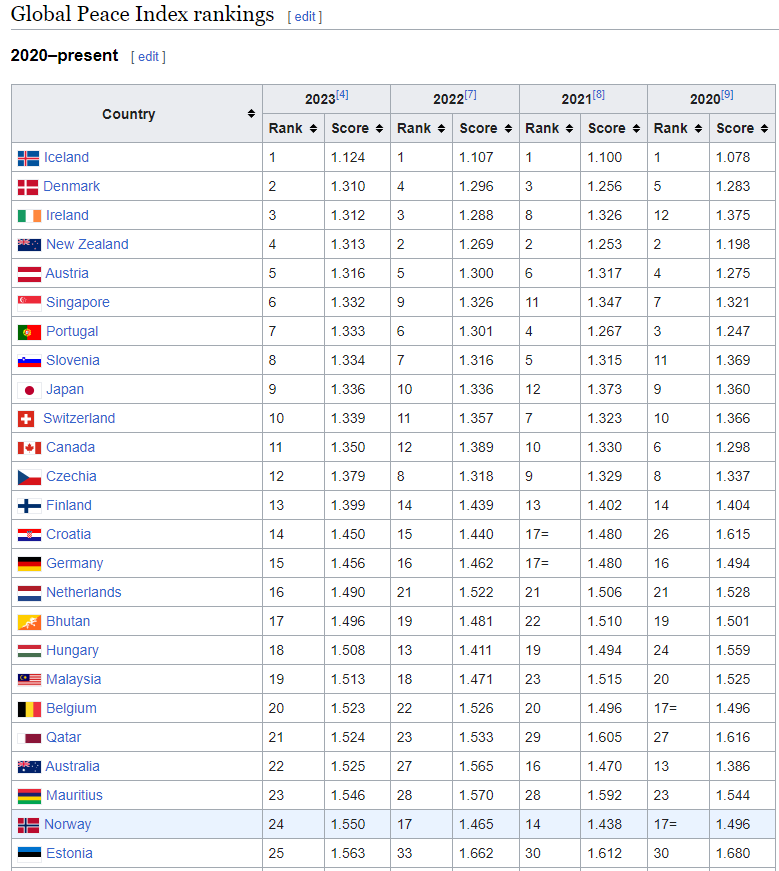This screenshot has width=779, height=871.
Task: Open the Austria article link
Action: [67, 273]
